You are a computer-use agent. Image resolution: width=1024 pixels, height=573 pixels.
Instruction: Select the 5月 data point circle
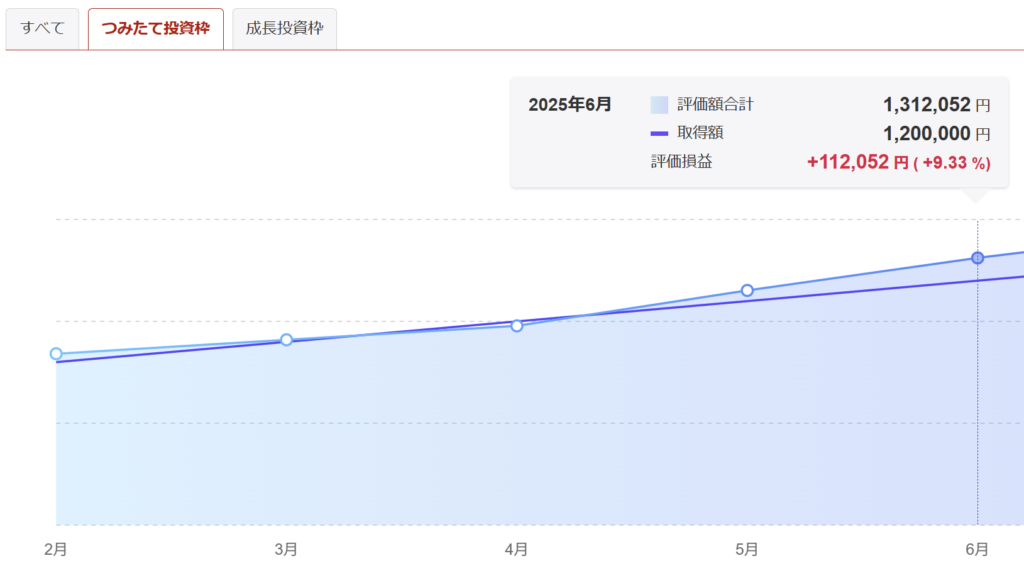747,290
